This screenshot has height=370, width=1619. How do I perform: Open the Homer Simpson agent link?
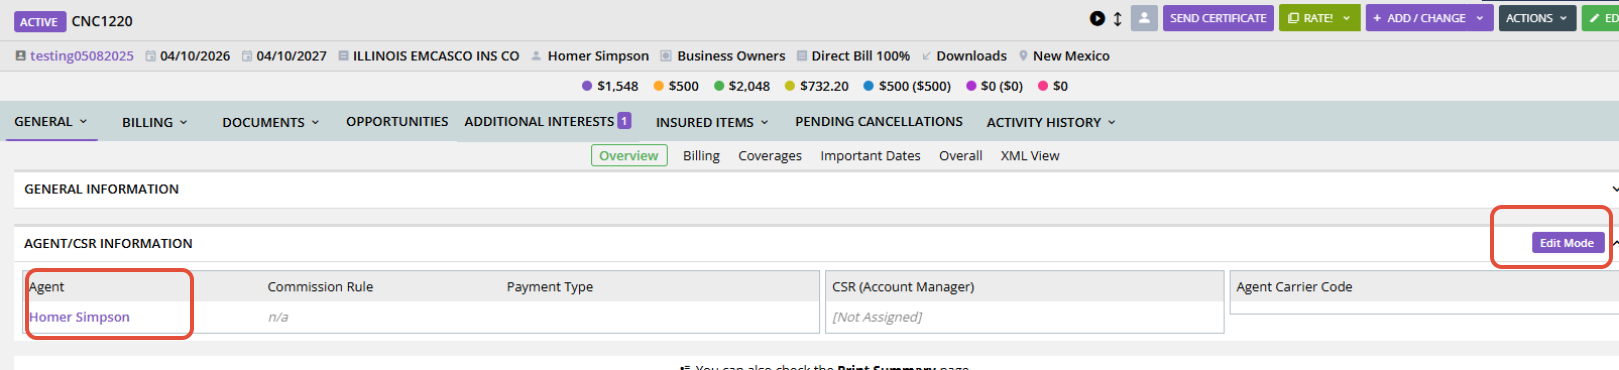pos(80,317)
